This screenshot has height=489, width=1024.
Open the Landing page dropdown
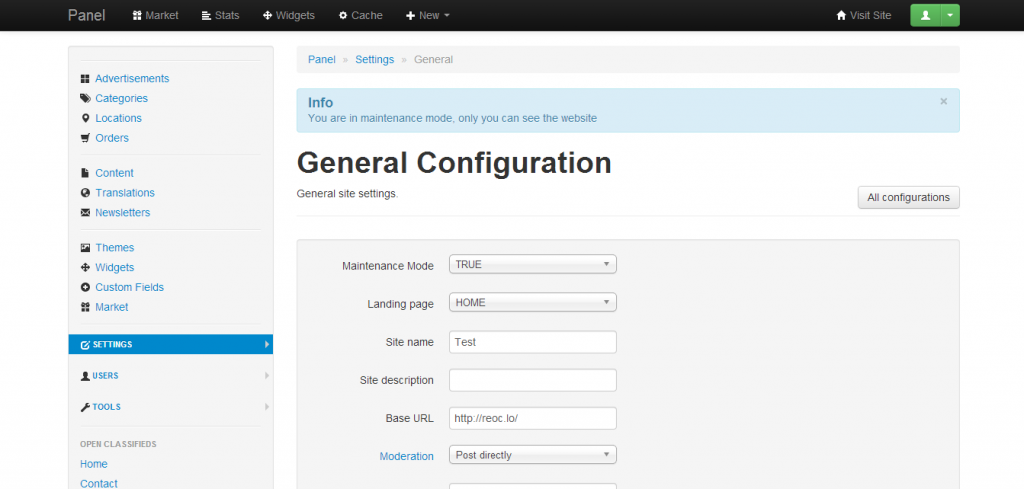click(x=532, y=302)
